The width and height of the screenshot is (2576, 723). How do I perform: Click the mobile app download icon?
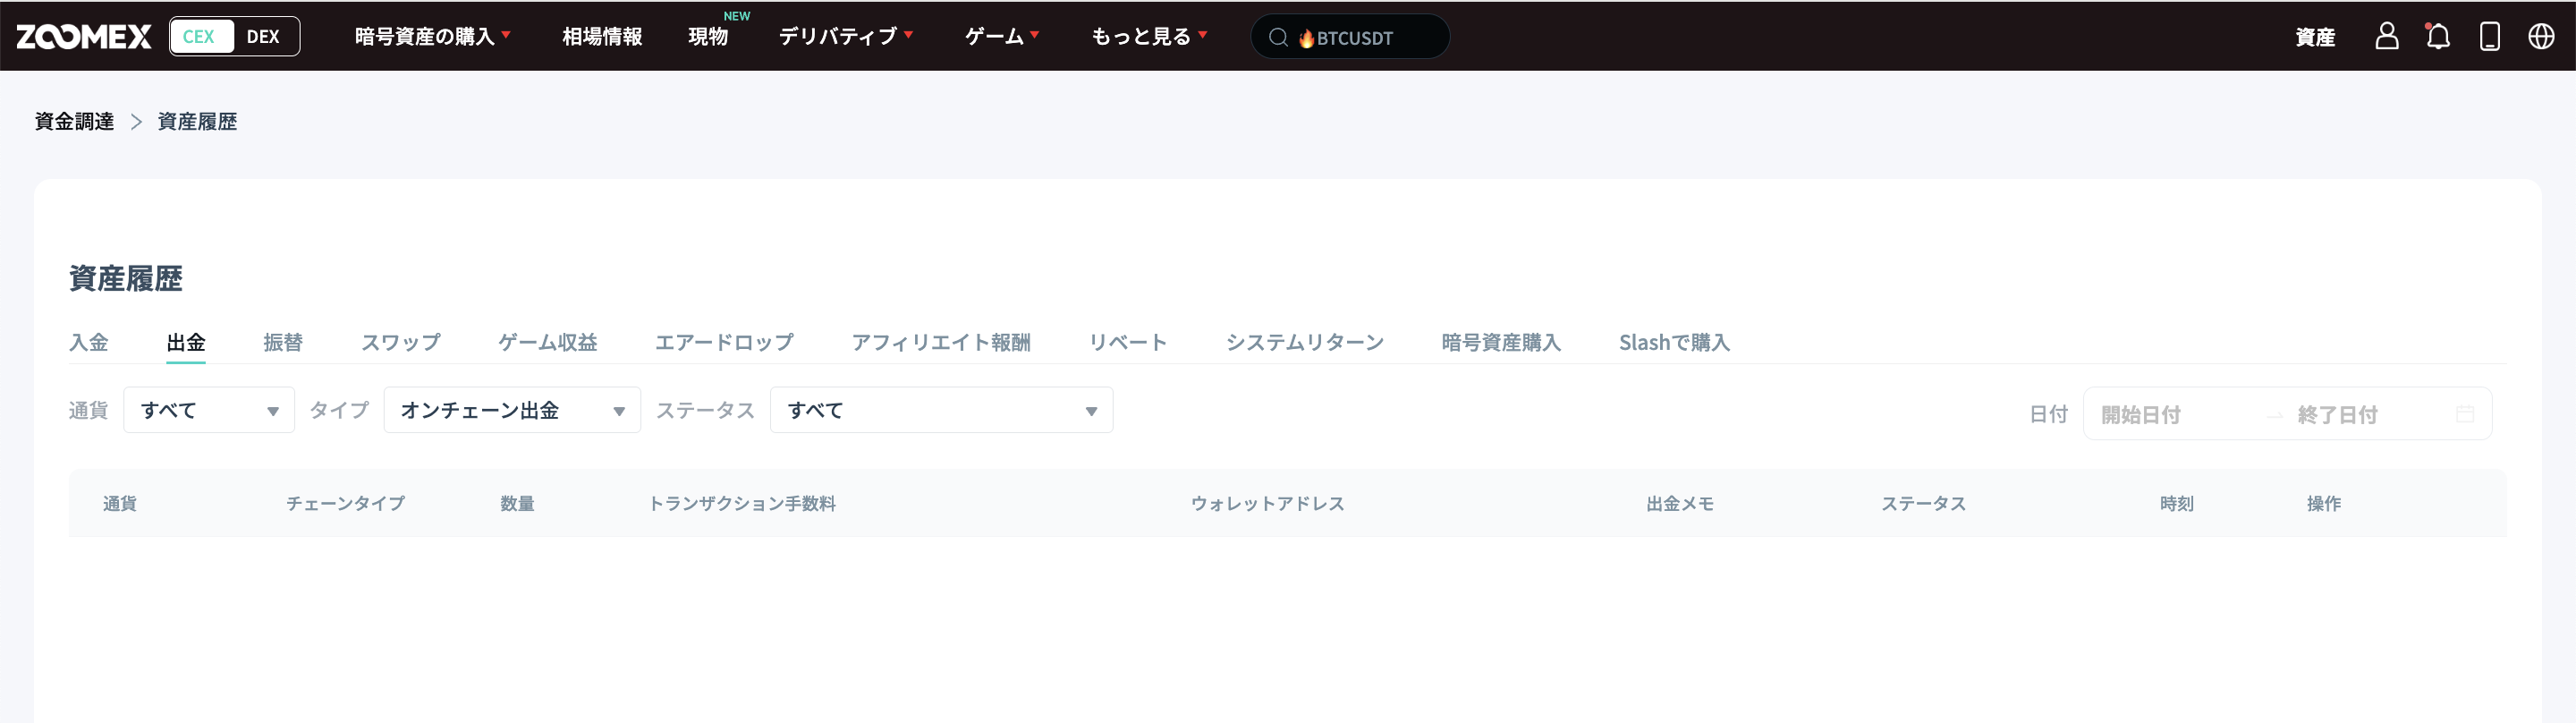[2489, 37]
